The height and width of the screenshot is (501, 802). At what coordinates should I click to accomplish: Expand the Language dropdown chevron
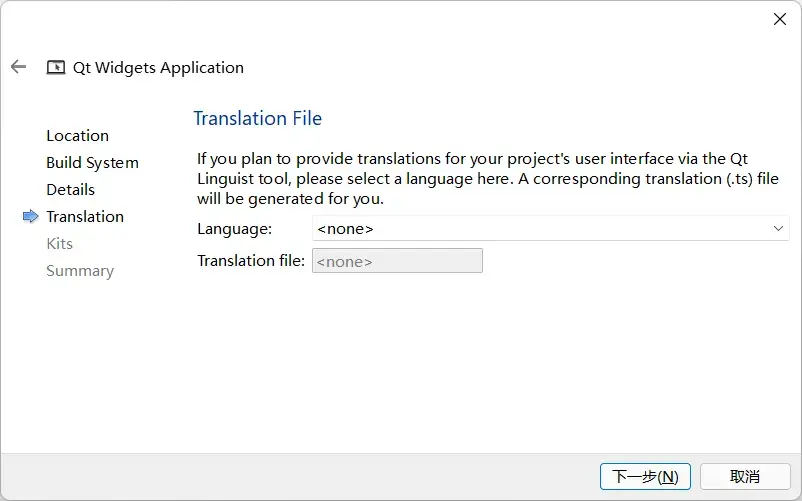pyautogui.click(x=778, y=229)
